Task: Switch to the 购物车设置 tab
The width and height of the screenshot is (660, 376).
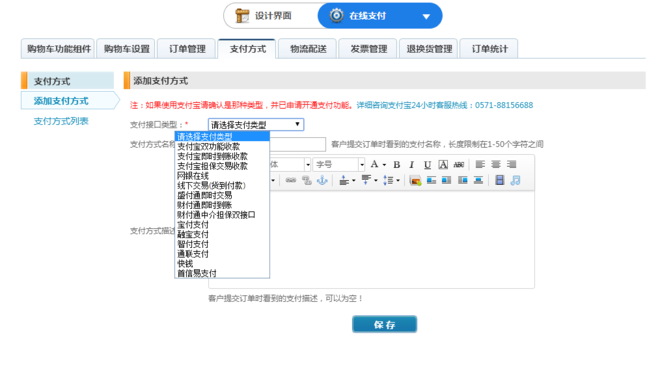Action: 127,49
